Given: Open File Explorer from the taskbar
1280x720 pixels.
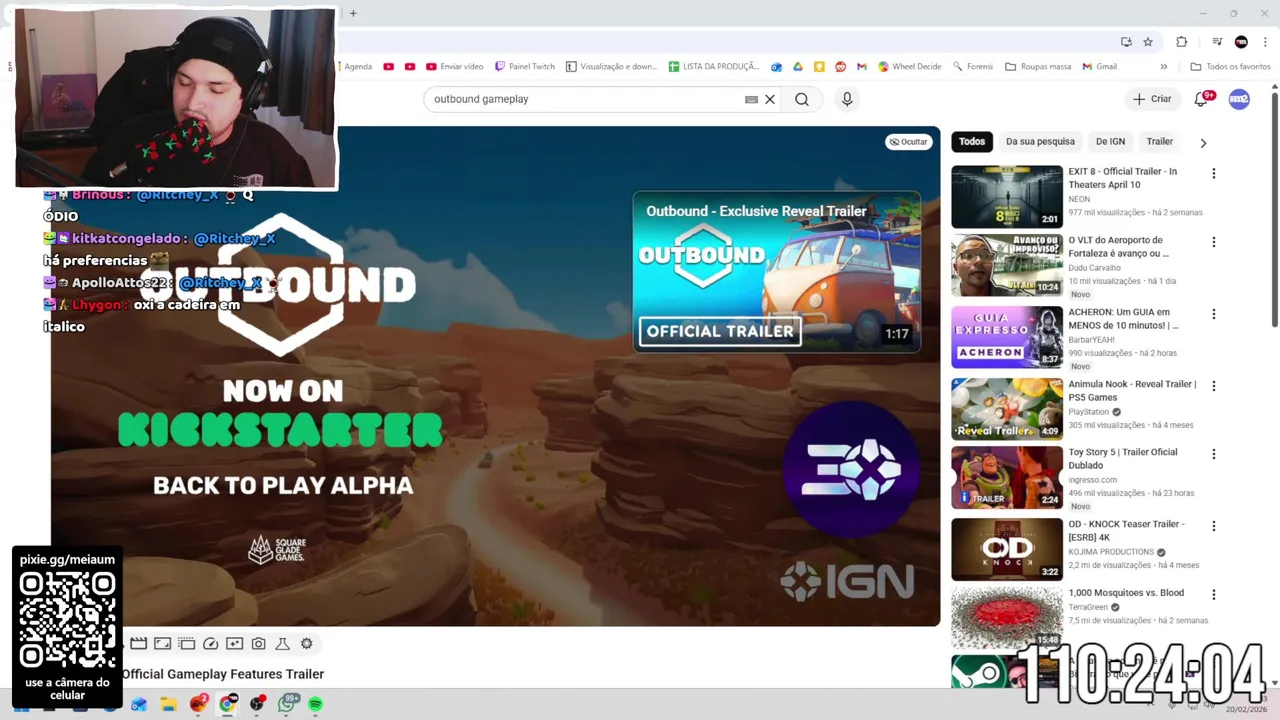Looking at the screenshot, I should pyautogui.click(x=169, y=704).
